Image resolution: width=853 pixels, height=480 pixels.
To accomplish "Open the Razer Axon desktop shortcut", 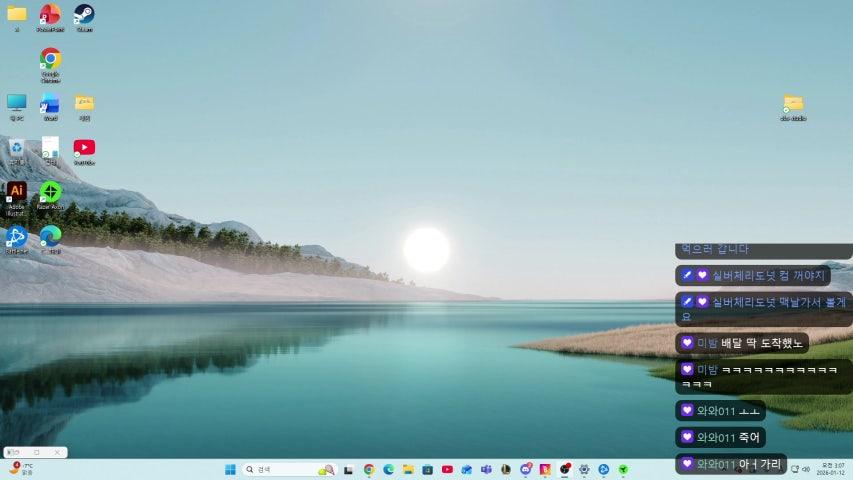I will point(50,192).
